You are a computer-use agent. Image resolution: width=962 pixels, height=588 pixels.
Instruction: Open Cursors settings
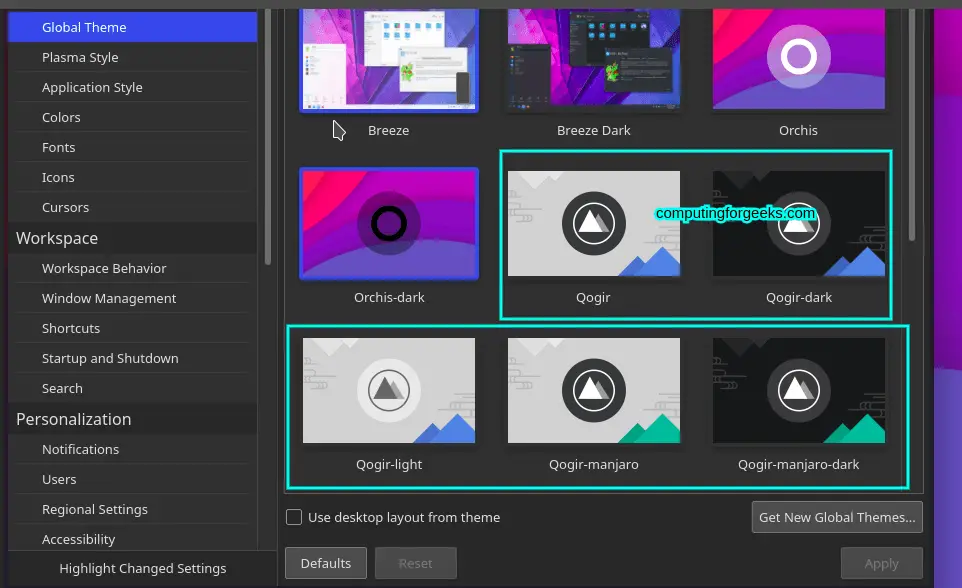point(133,207)
